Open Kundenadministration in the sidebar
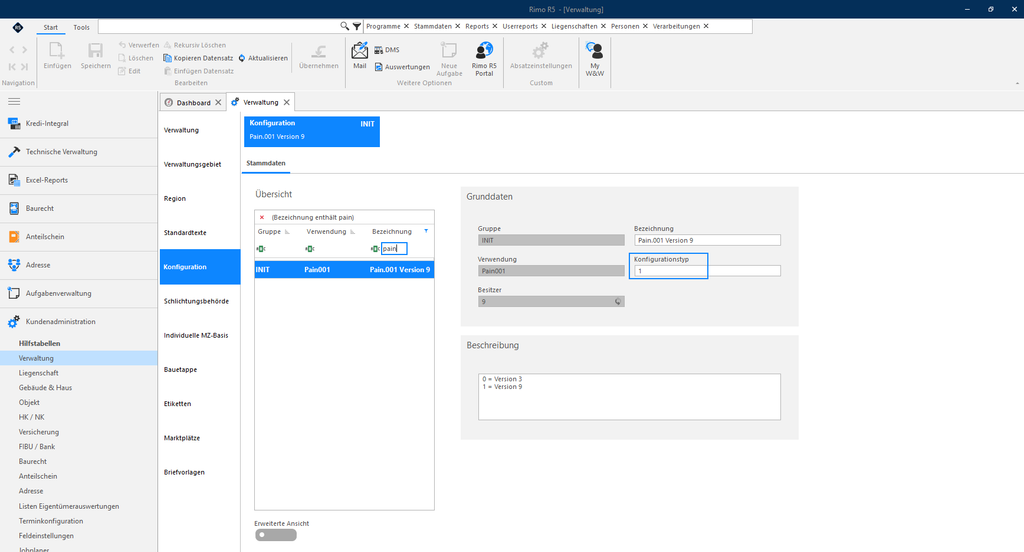 (x=78, y=321)
